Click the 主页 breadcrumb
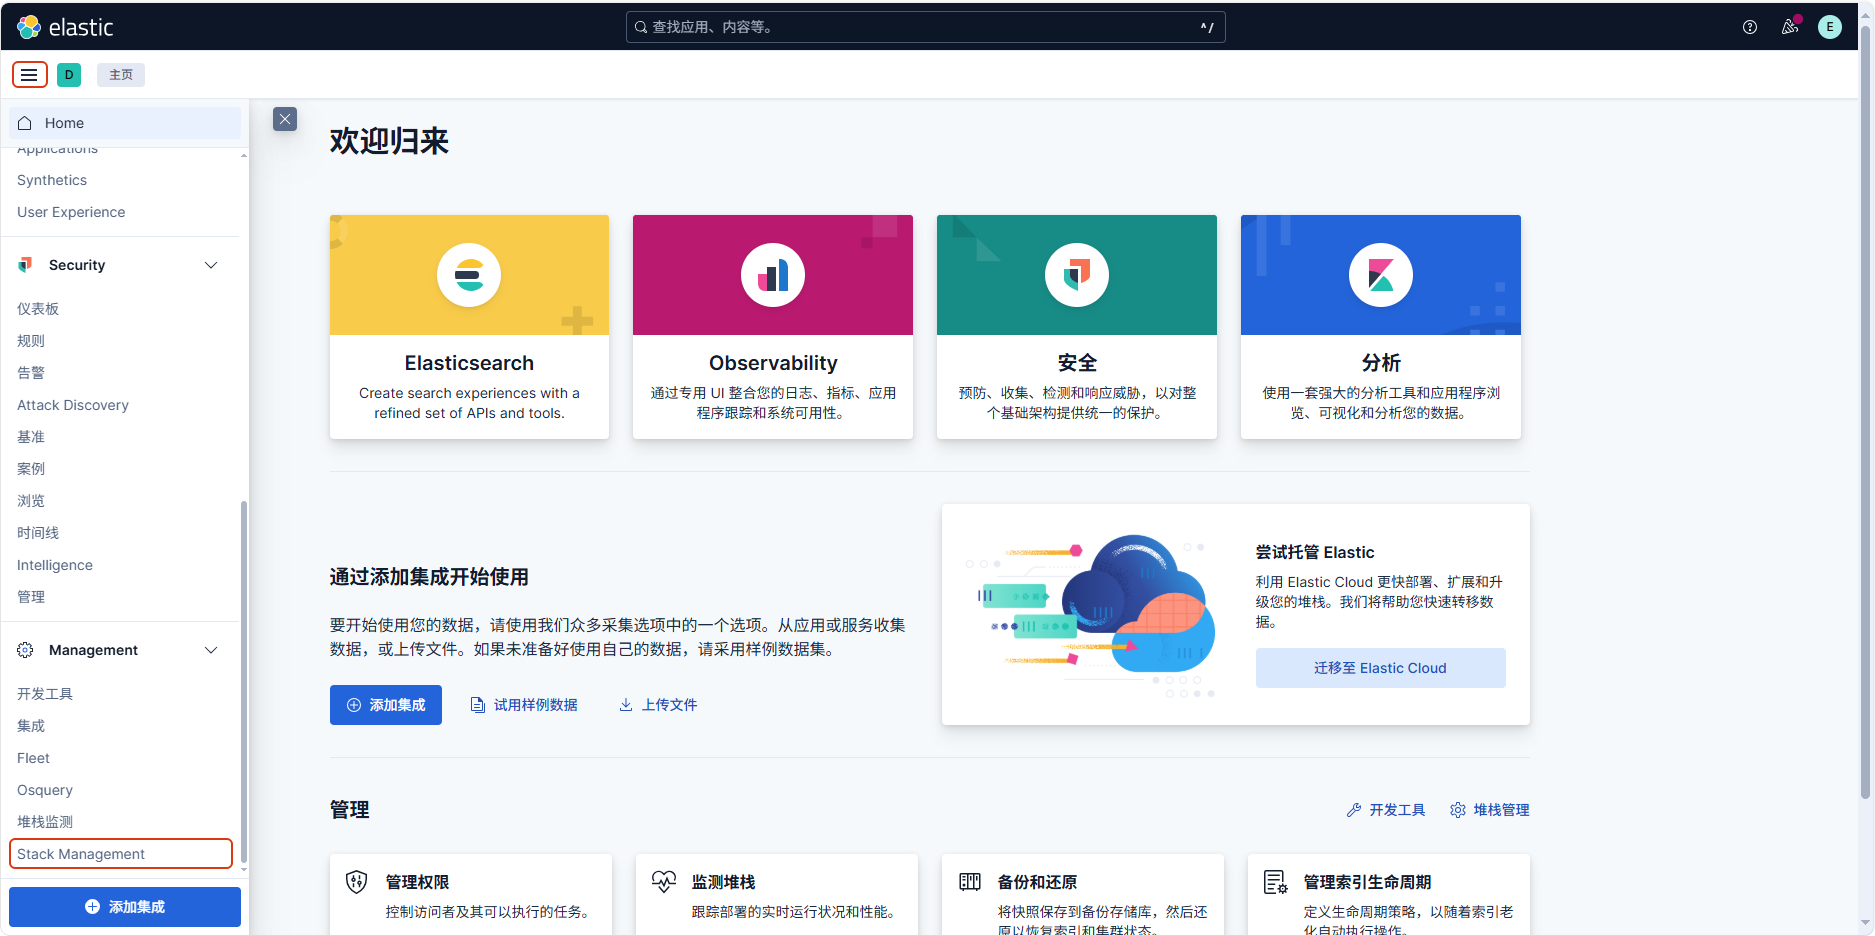1875x936 pixels. [121, 75]
